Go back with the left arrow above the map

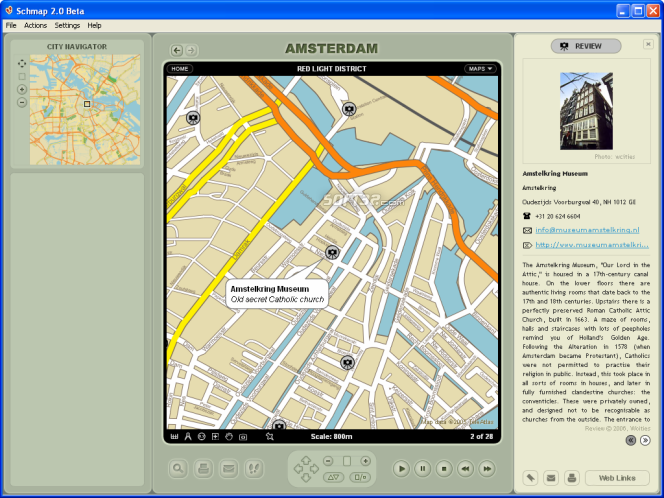177,50
